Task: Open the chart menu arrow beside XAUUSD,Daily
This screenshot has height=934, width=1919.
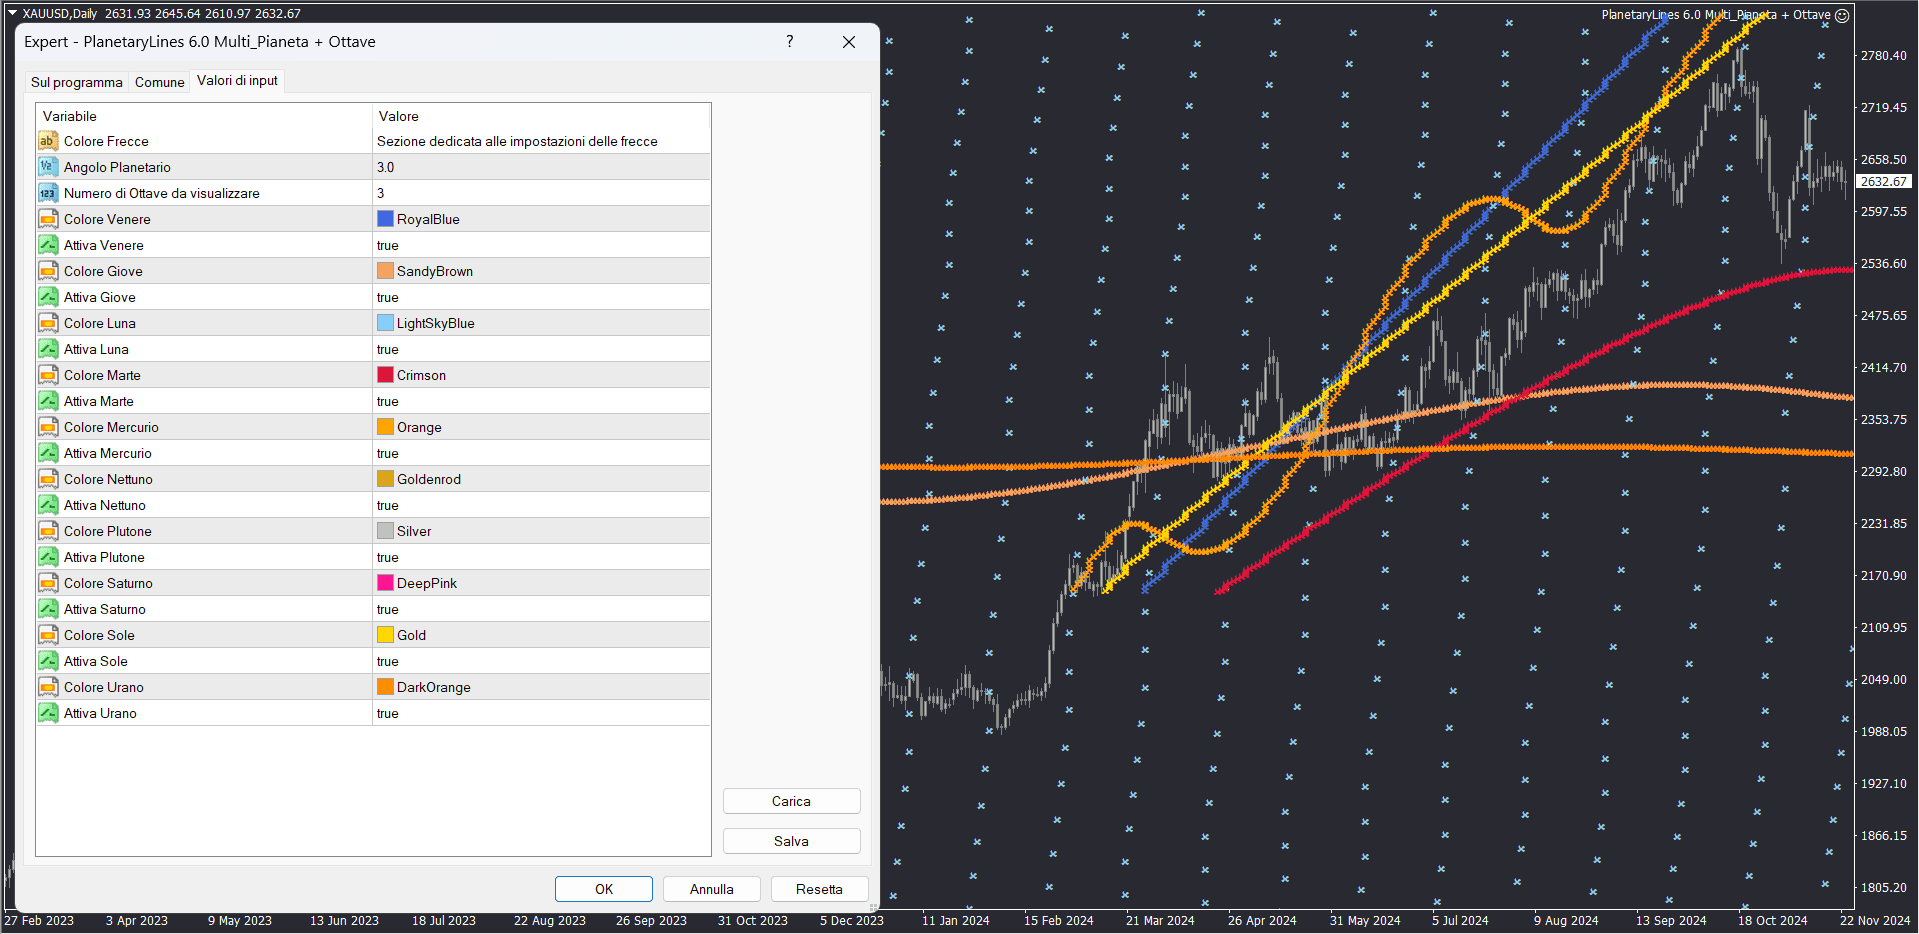Action: pos(12,13)
